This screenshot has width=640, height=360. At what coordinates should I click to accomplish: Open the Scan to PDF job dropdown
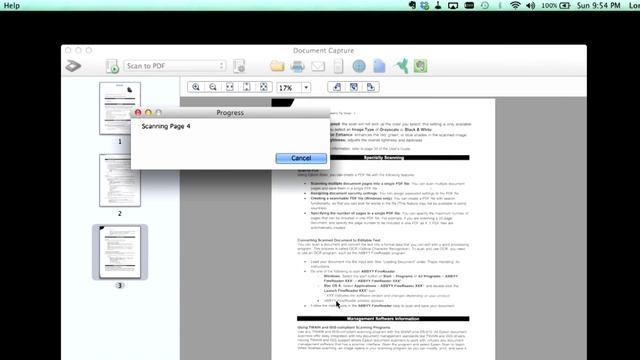pos(175,66)
